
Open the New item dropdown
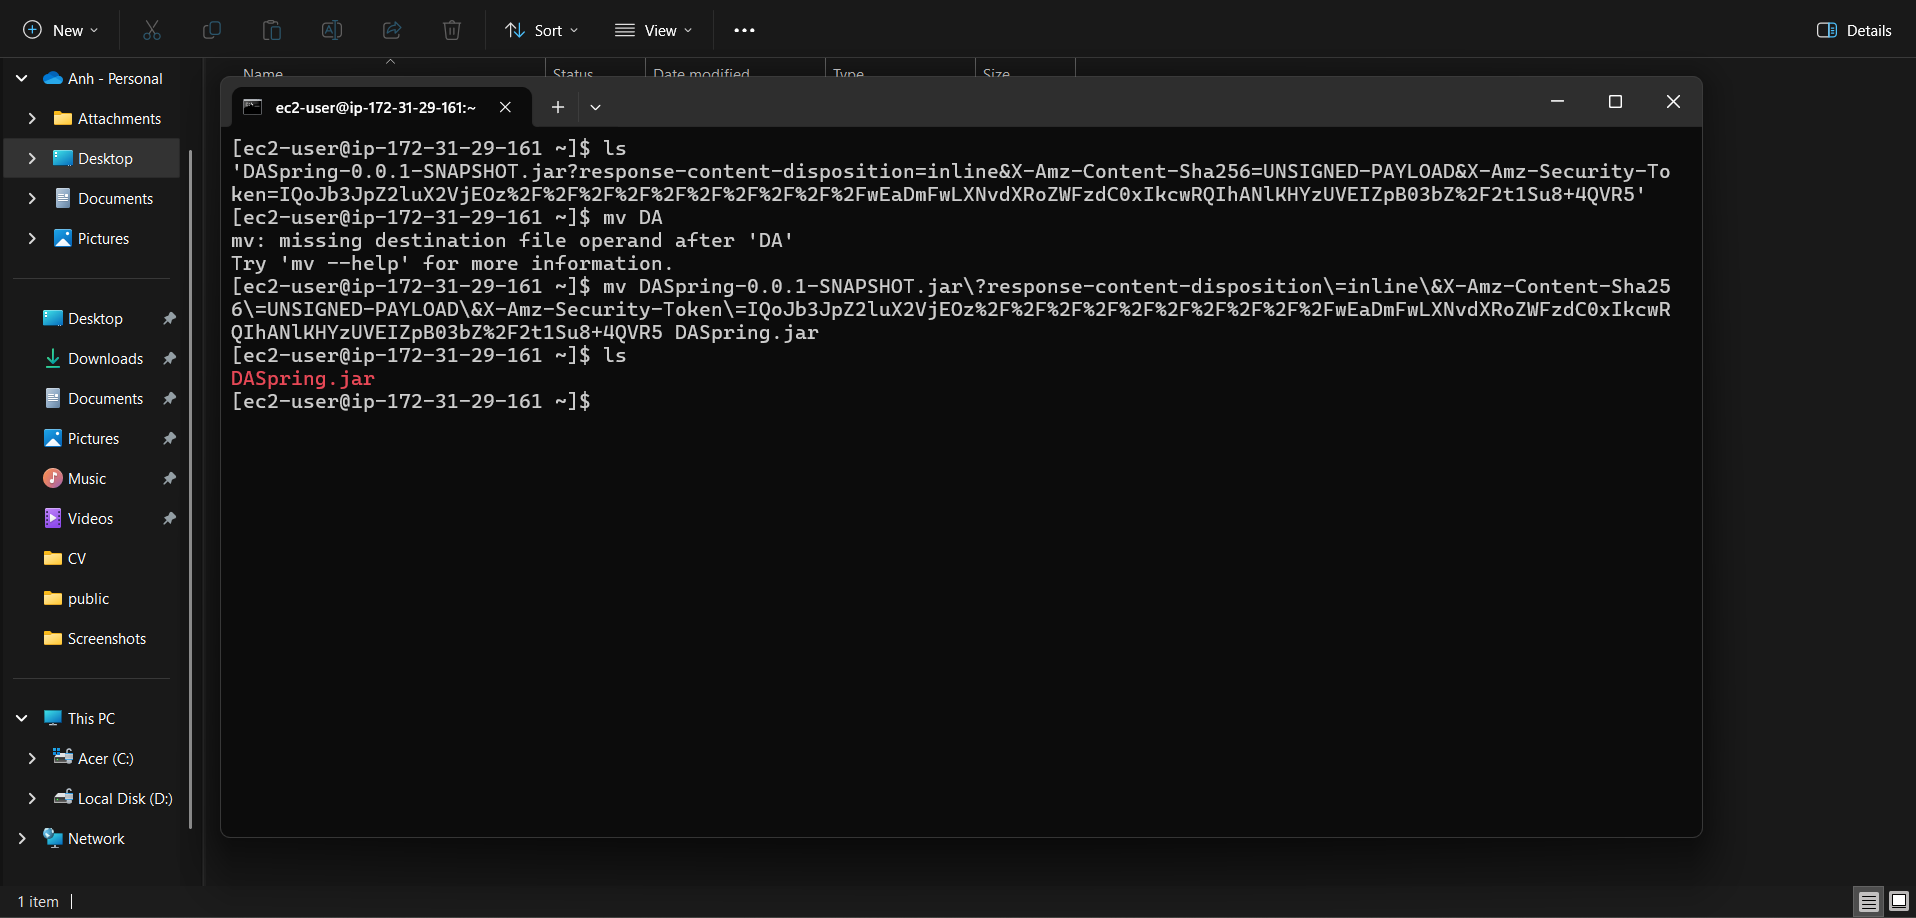61,30
